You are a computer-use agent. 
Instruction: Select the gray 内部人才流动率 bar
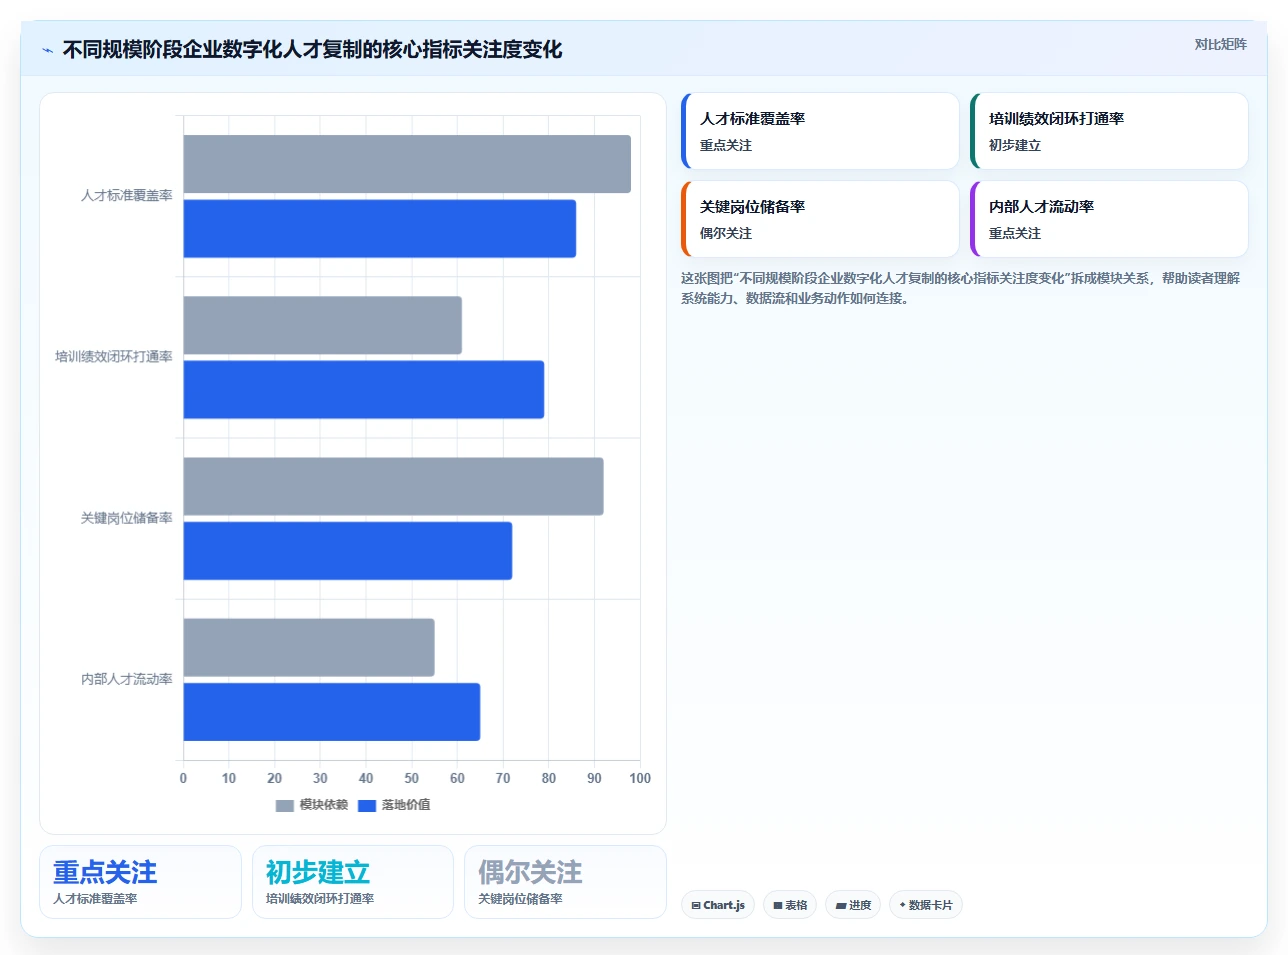tap(309, 648)
